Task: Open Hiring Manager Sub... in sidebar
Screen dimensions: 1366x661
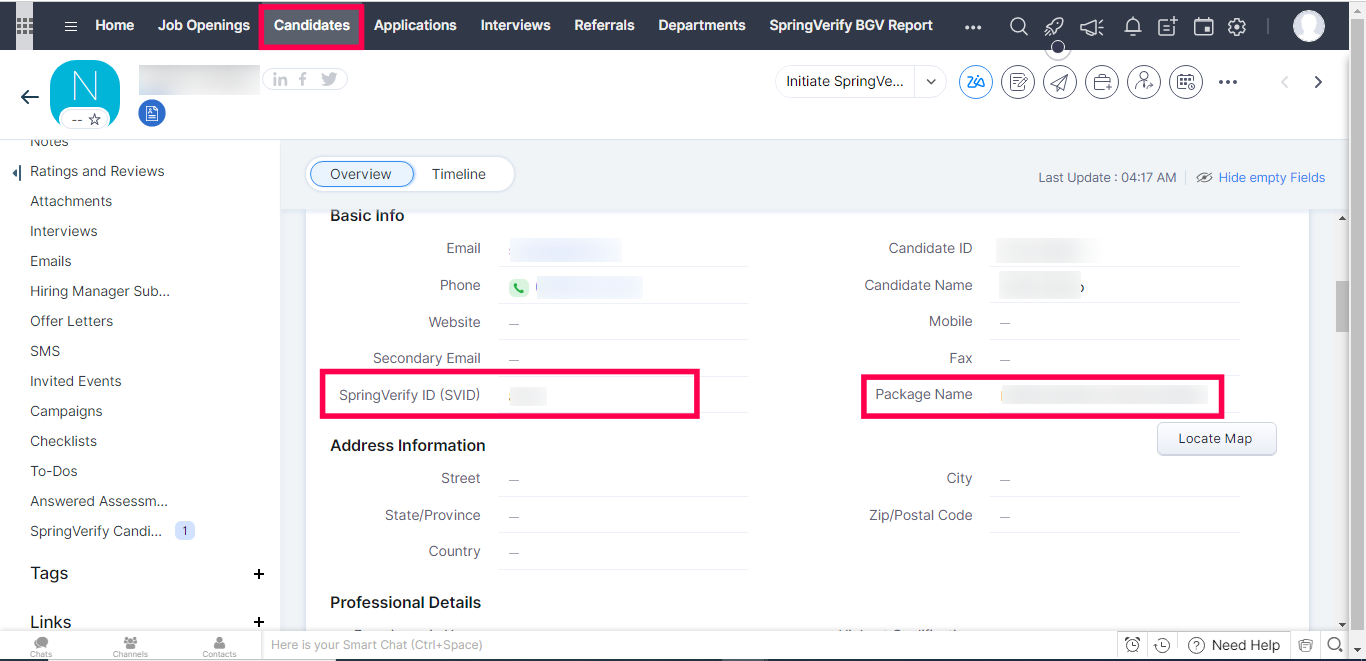Action: (100, 291)
